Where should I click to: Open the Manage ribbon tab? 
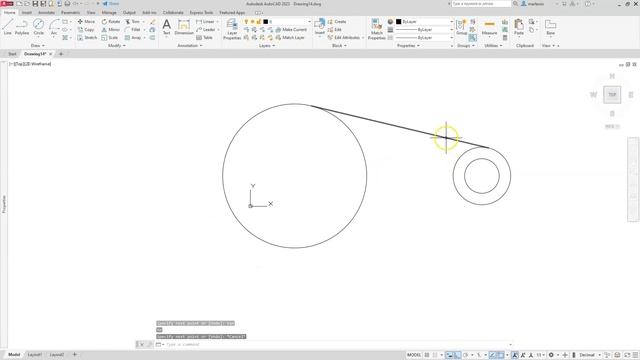click(109, 13)
